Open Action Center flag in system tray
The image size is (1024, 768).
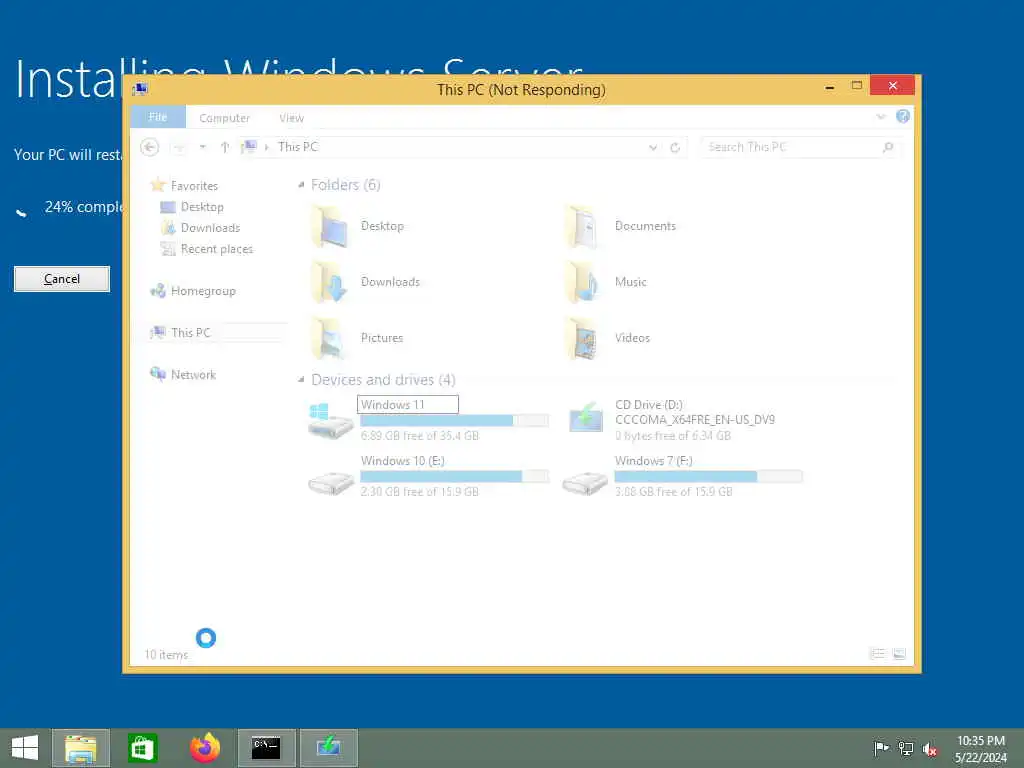pos(881,748)
